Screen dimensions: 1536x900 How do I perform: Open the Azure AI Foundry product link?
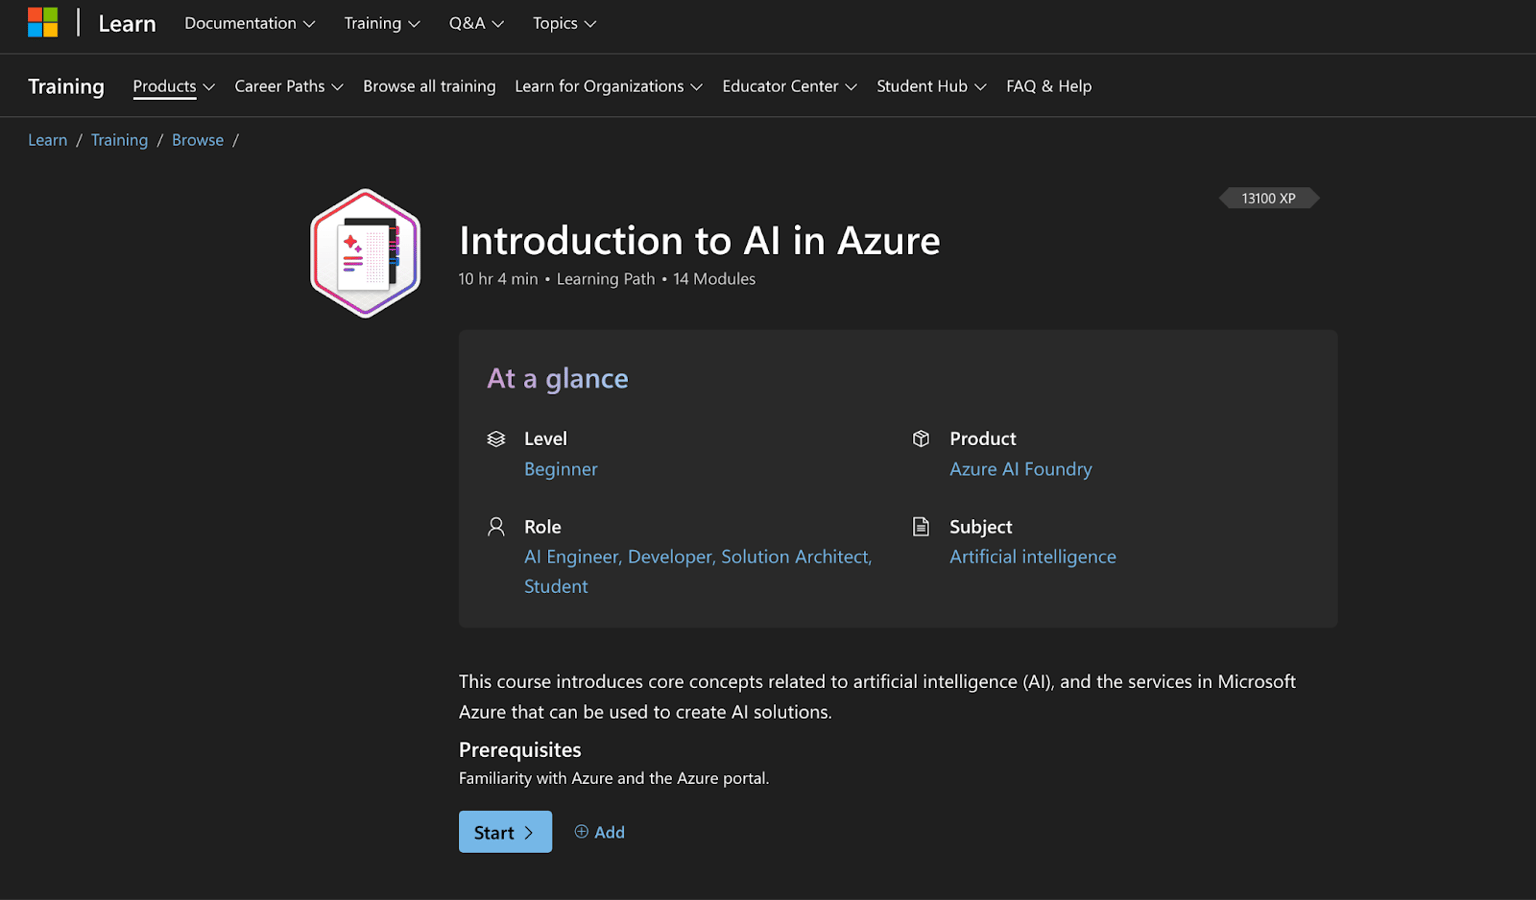click(1020, 469)
